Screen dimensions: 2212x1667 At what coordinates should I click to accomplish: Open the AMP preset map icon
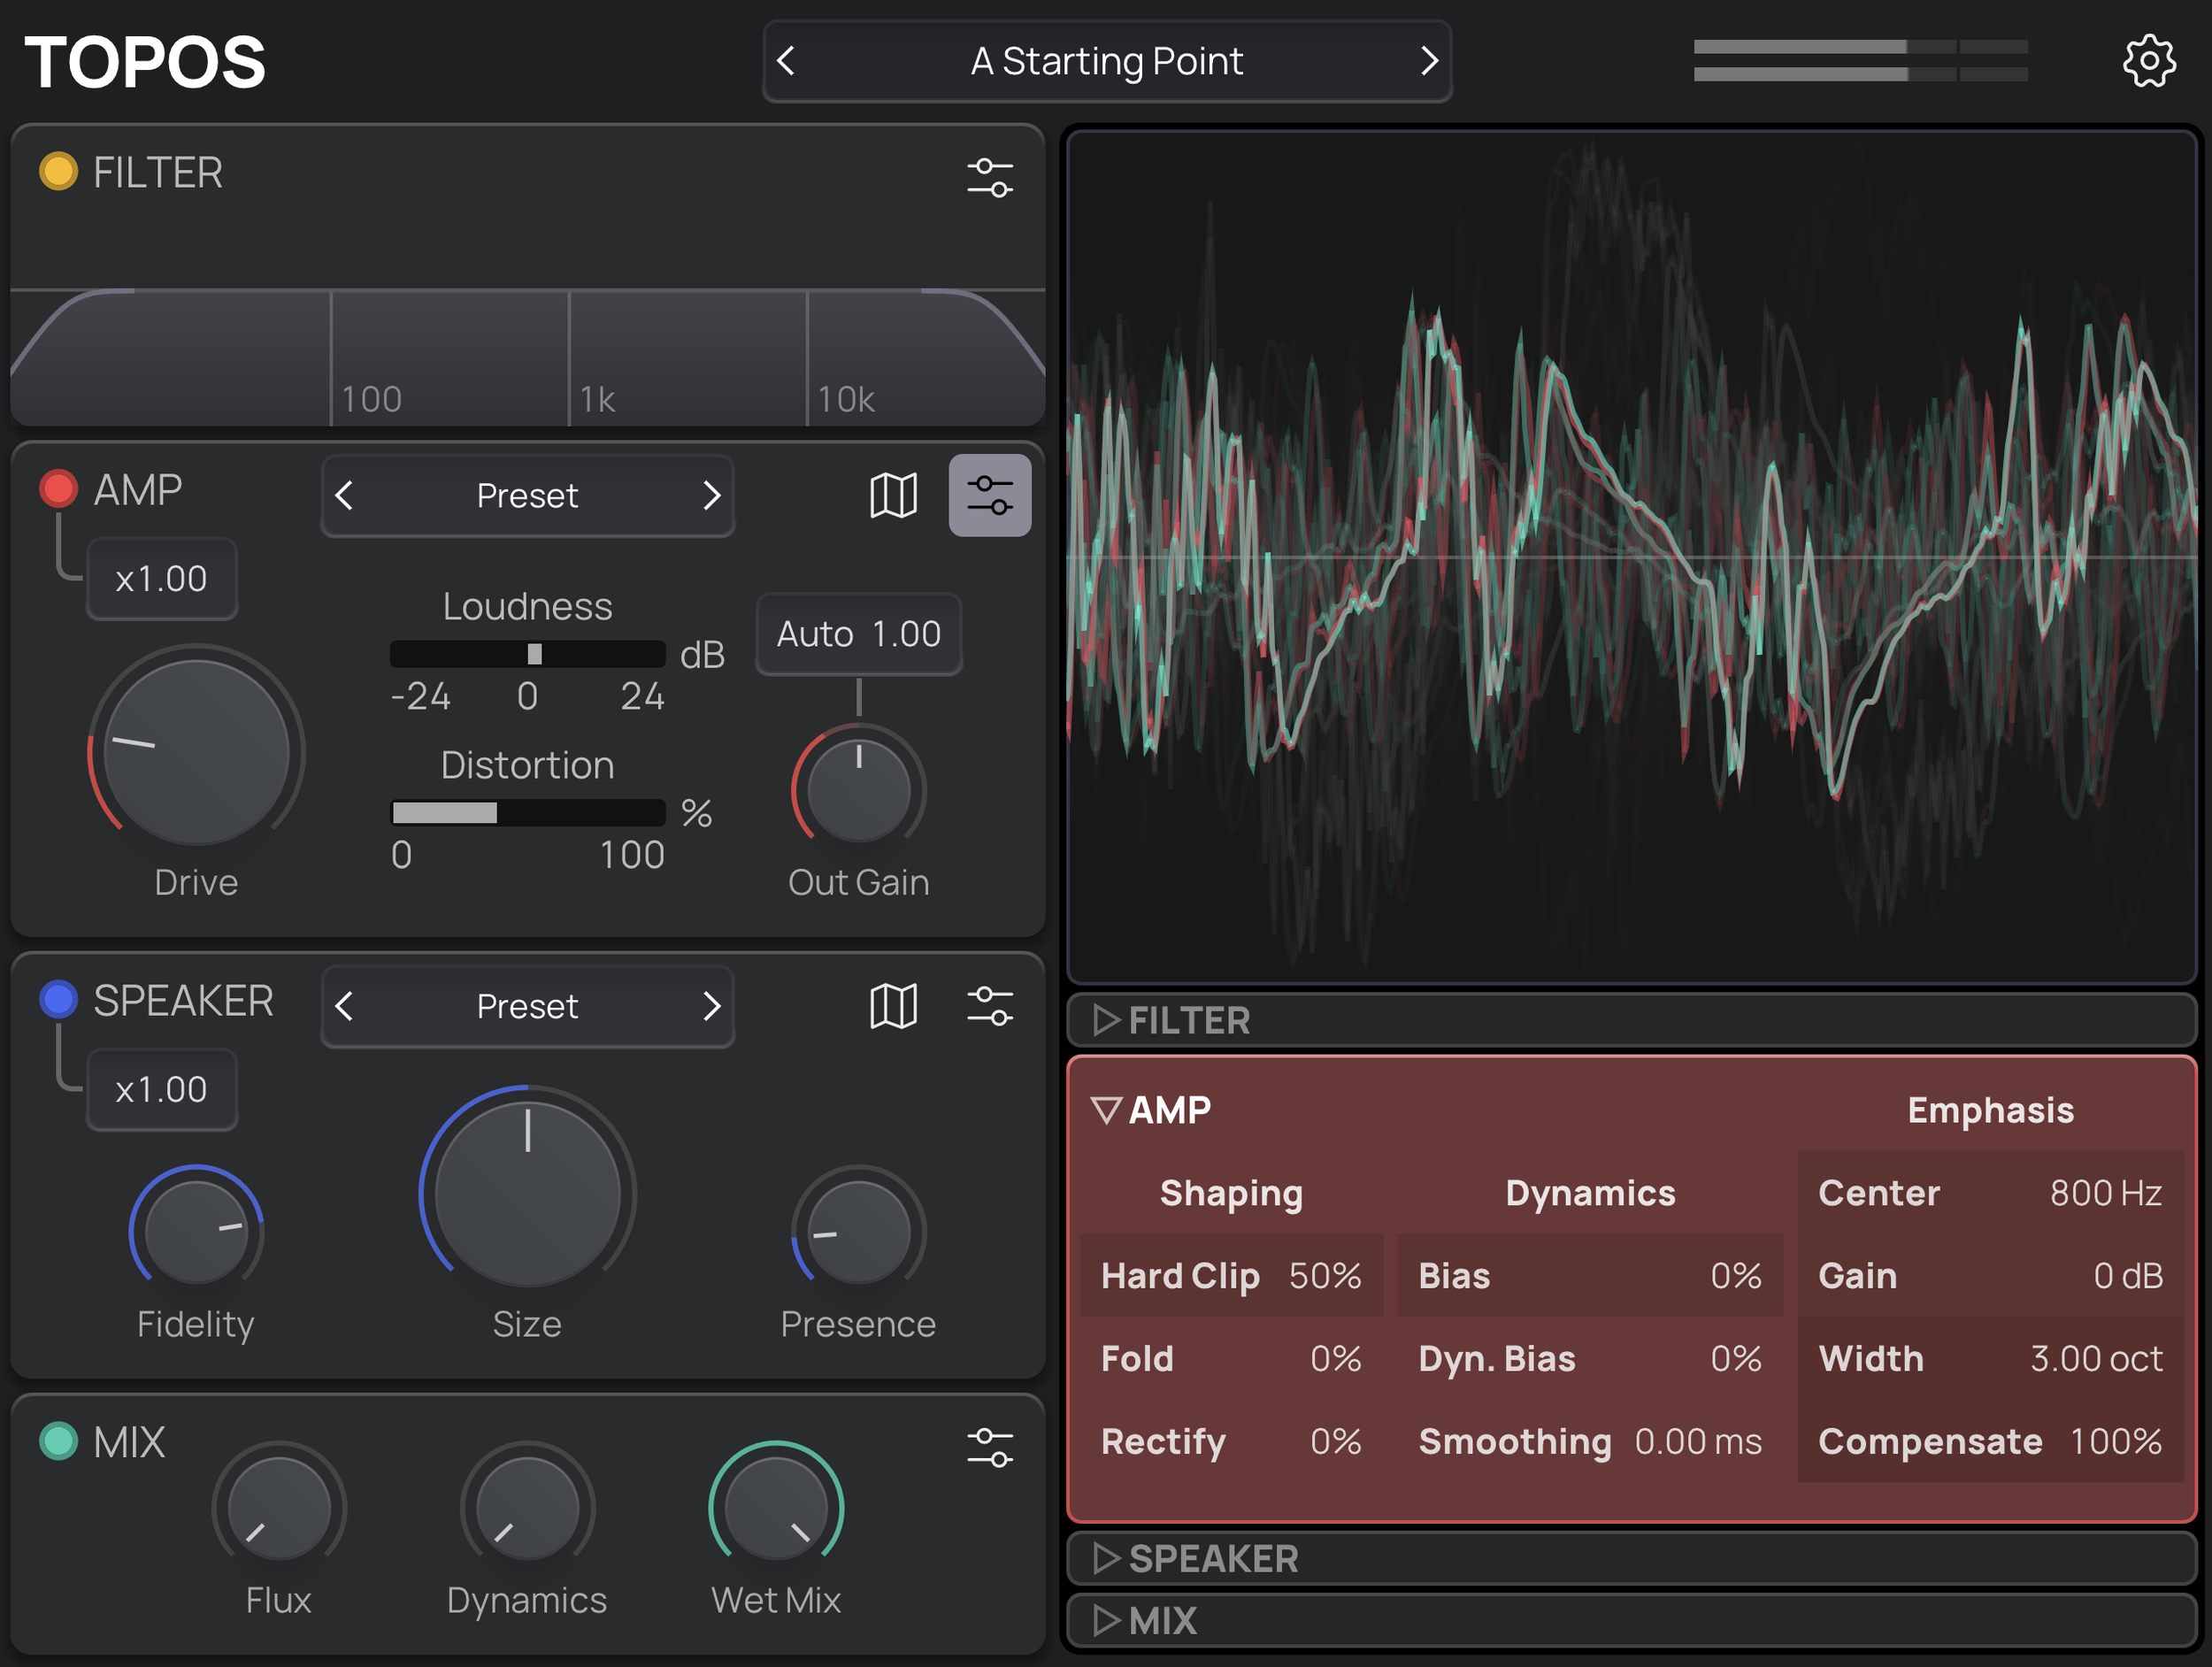click(893, 495)
